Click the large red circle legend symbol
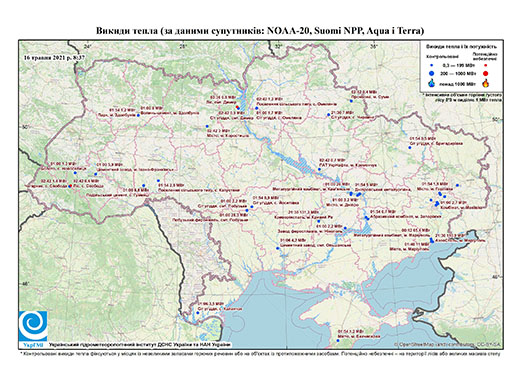This screenshot has height=368, width=520. 486,74
